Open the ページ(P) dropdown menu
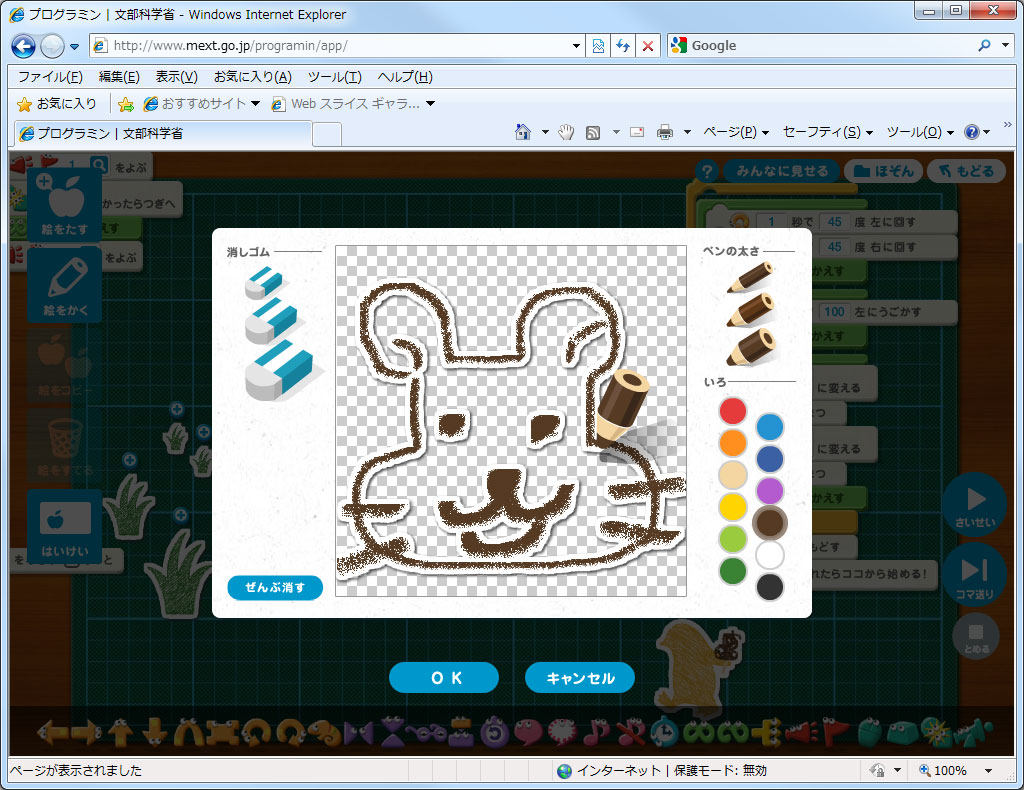This screenshot has width=1024, height=790. click(736, 133)
